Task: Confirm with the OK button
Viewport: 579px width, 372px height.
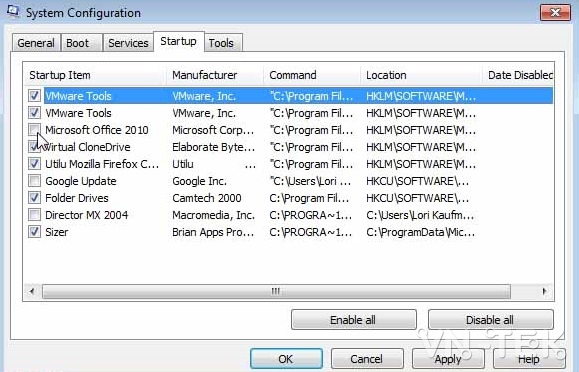Action: click(286, 359)
